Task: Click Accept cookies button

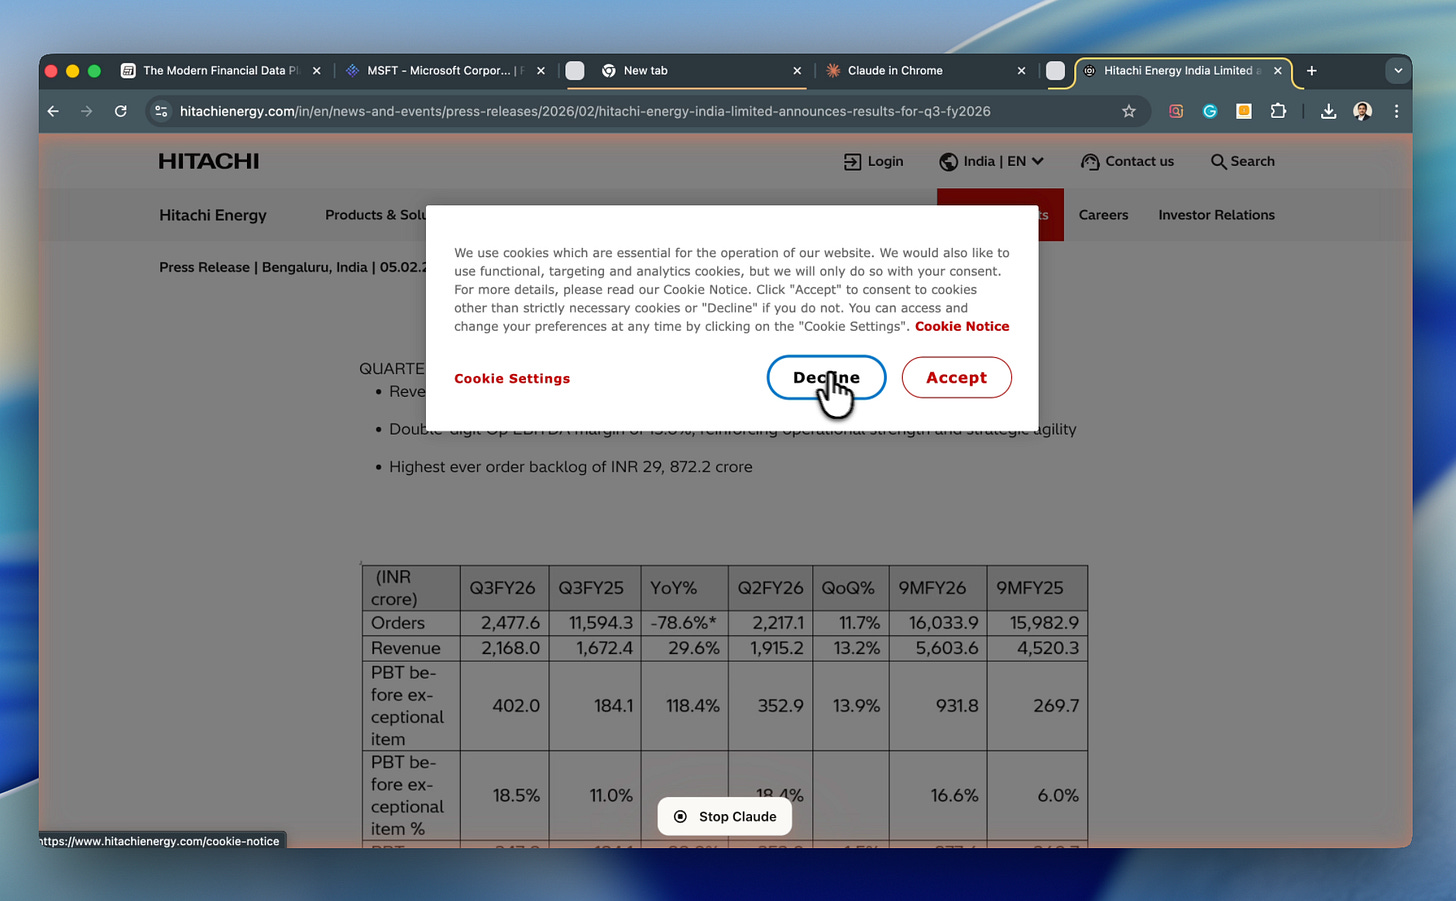Action: pyautogui.click(x=956, y=377)
